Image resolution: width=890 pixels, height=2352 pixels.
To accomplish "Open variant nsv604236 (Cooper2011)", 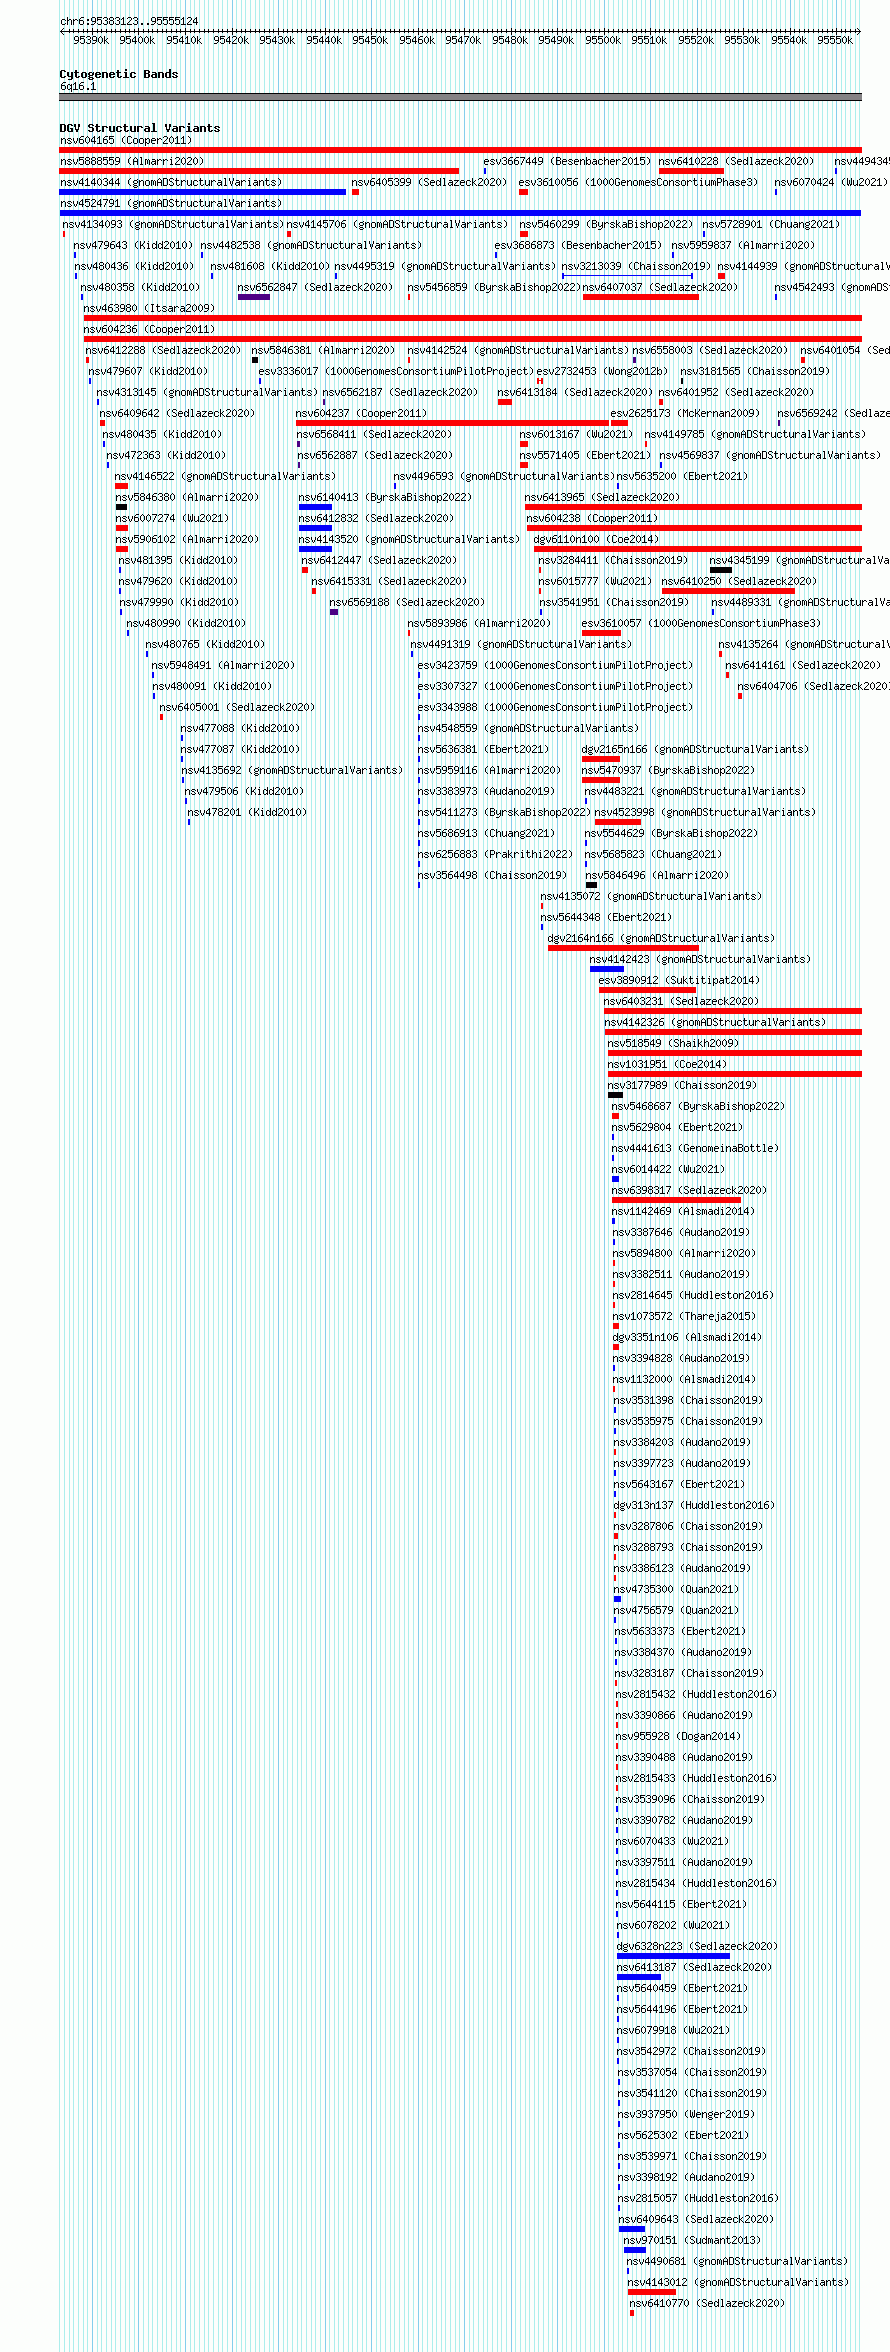I will [149, 329].
